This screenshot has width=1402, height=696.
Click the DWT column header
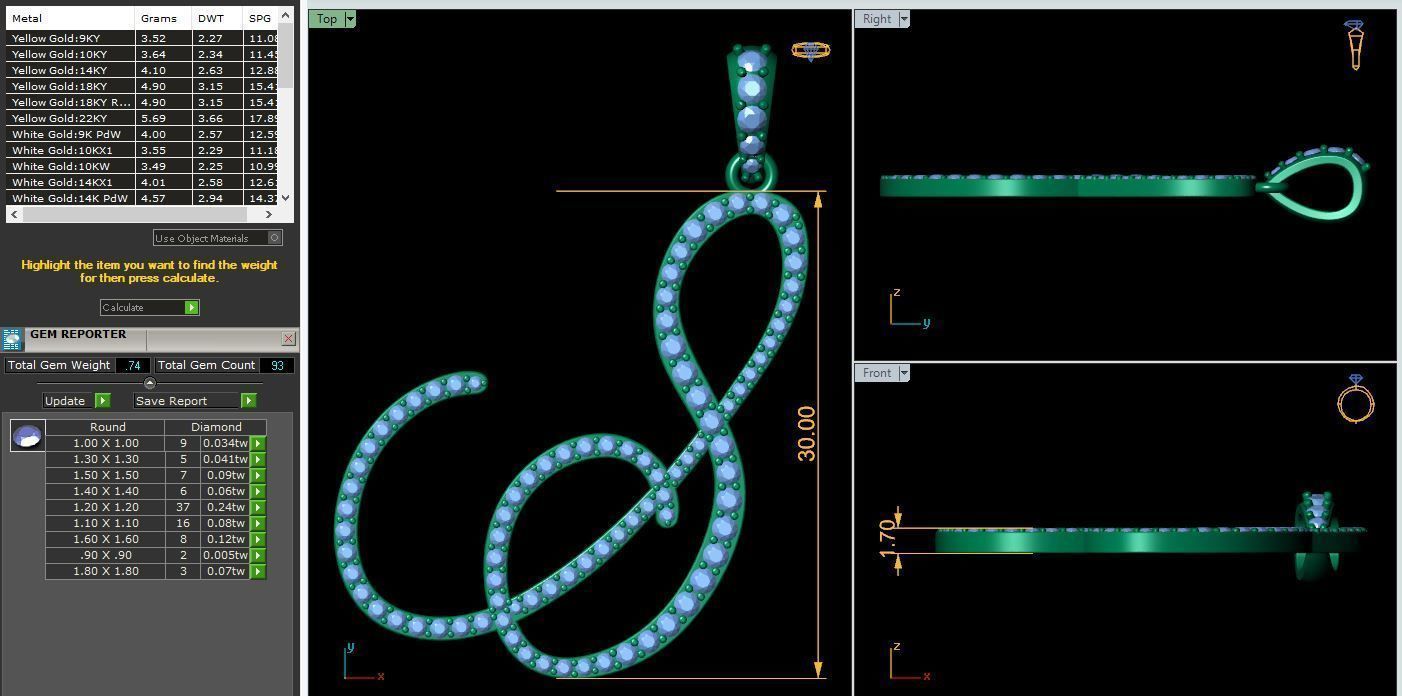click(x=218, y=18)
